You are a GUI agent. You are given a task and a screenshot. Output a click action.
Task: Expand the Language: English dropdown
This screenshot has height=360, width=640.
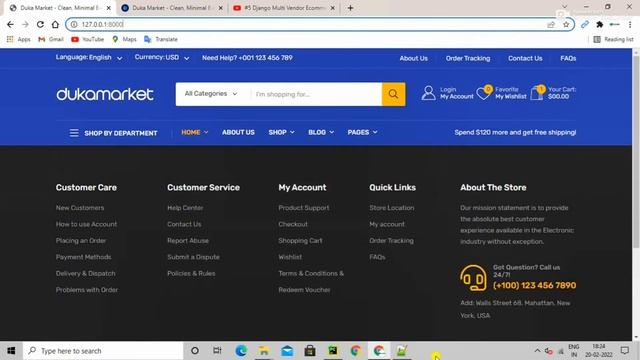[x=89, y=58]
